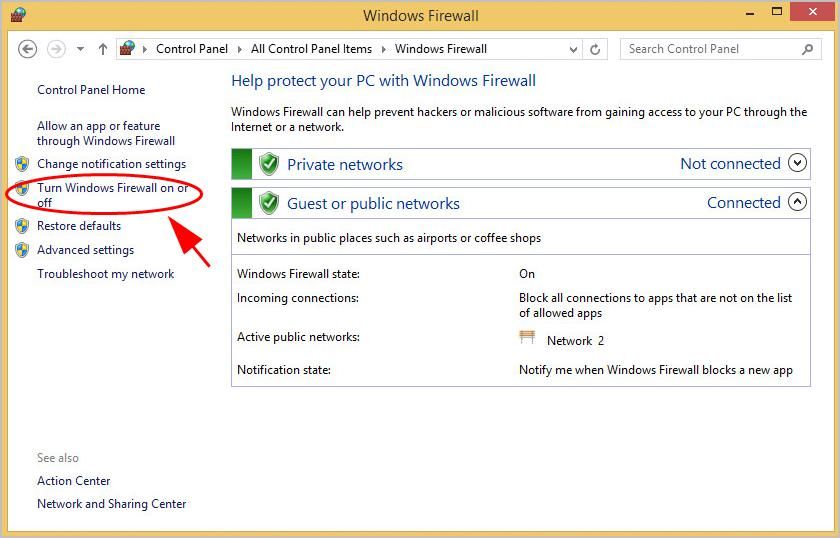Viewport: 840px width, 538px height.
Task: Select the Control Panel breadcrumb
Action: coord(192,49)
